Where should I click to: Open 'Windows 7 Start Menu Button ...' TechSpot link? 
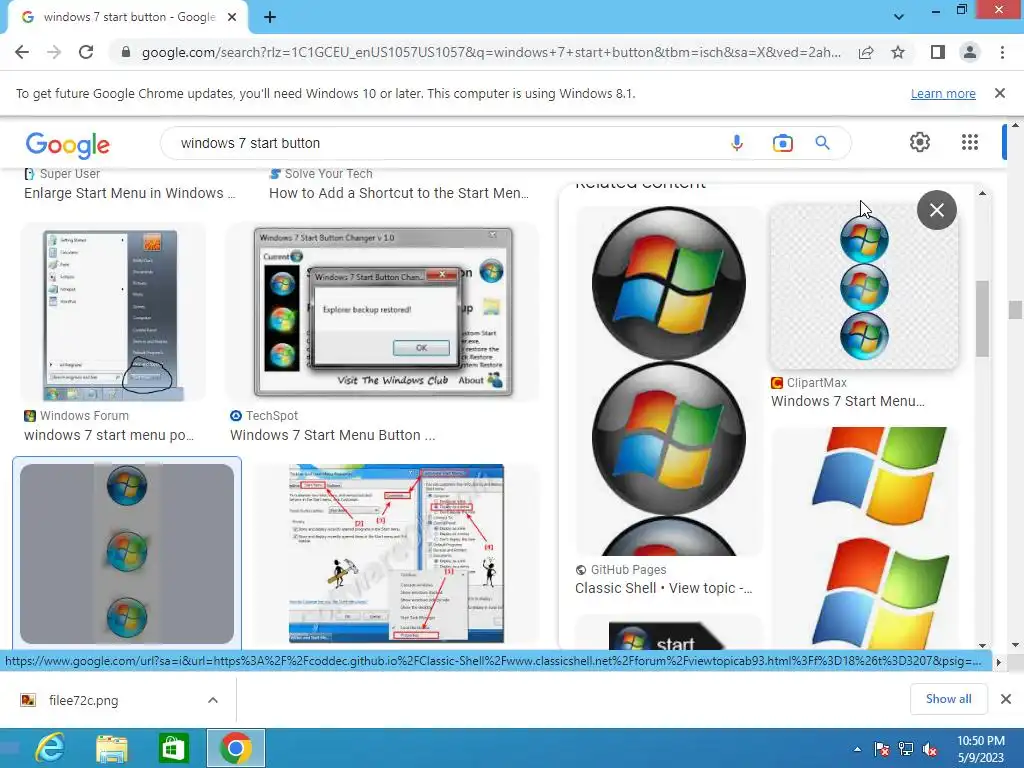point(332,435)
